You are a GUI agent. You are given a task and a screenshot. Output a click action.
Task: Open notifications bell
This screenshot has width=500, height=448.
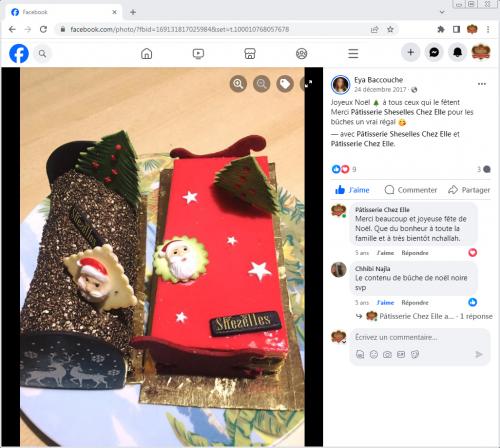[457, 53]
